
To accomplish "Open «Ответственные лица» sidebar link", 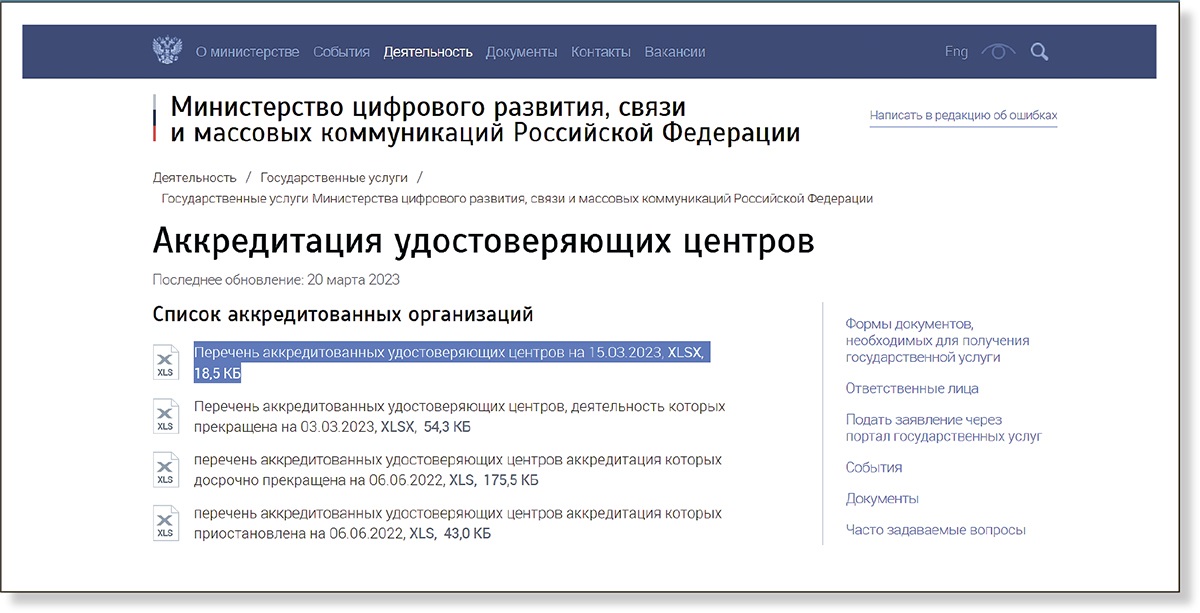I will point(912,388).
